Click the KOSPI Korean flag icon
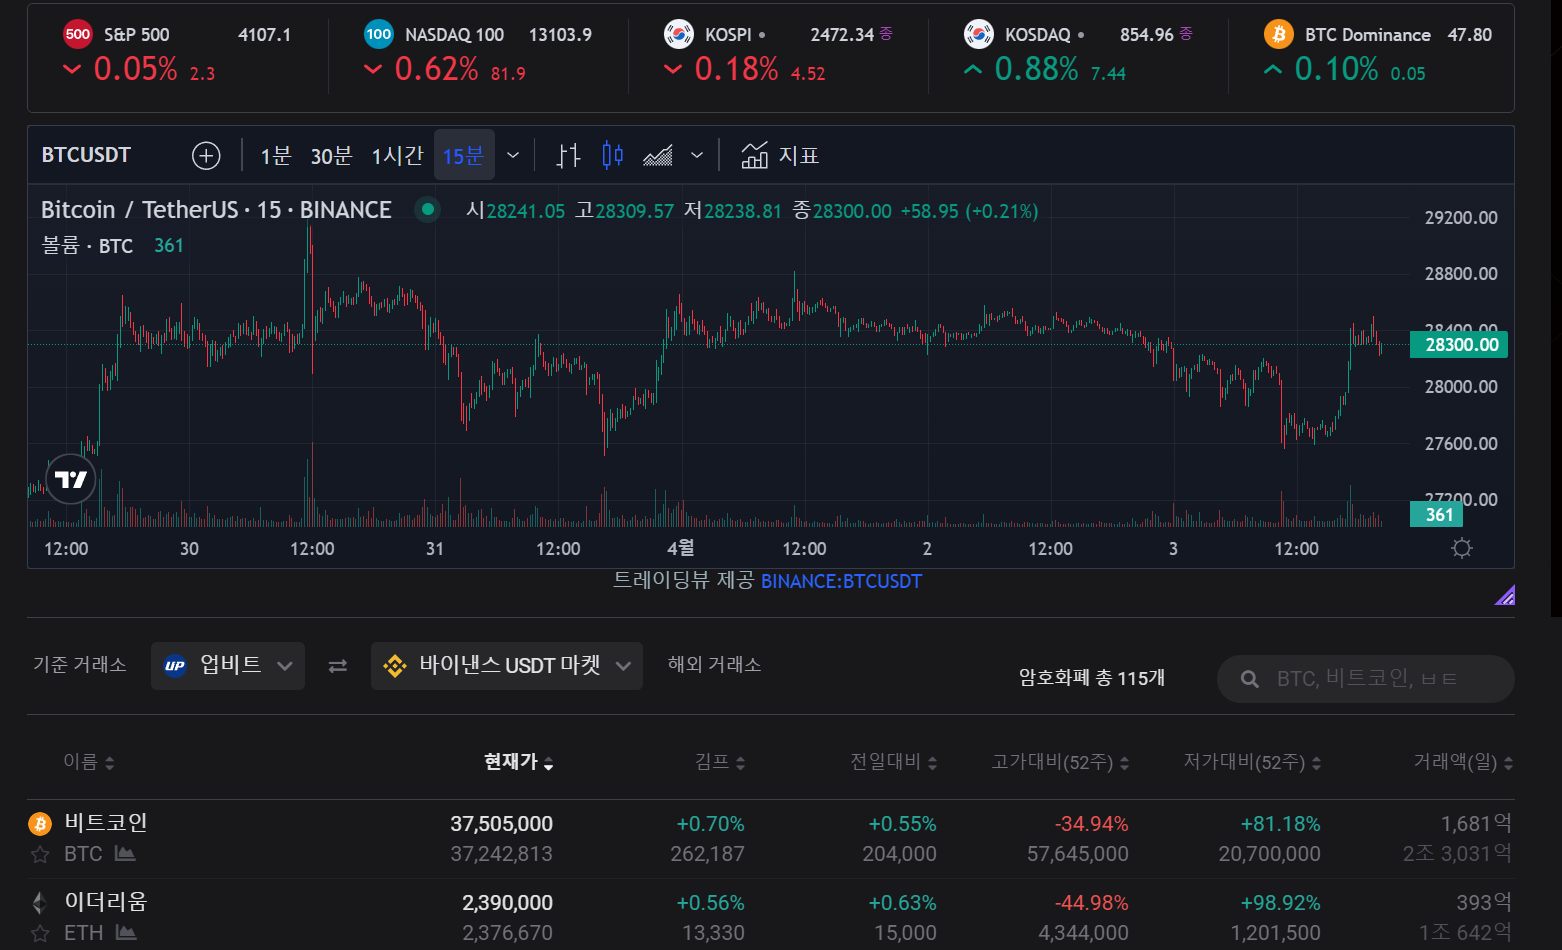Viewport: 1562px width, 950px height. pyautogui.click(x=679, y=34)
